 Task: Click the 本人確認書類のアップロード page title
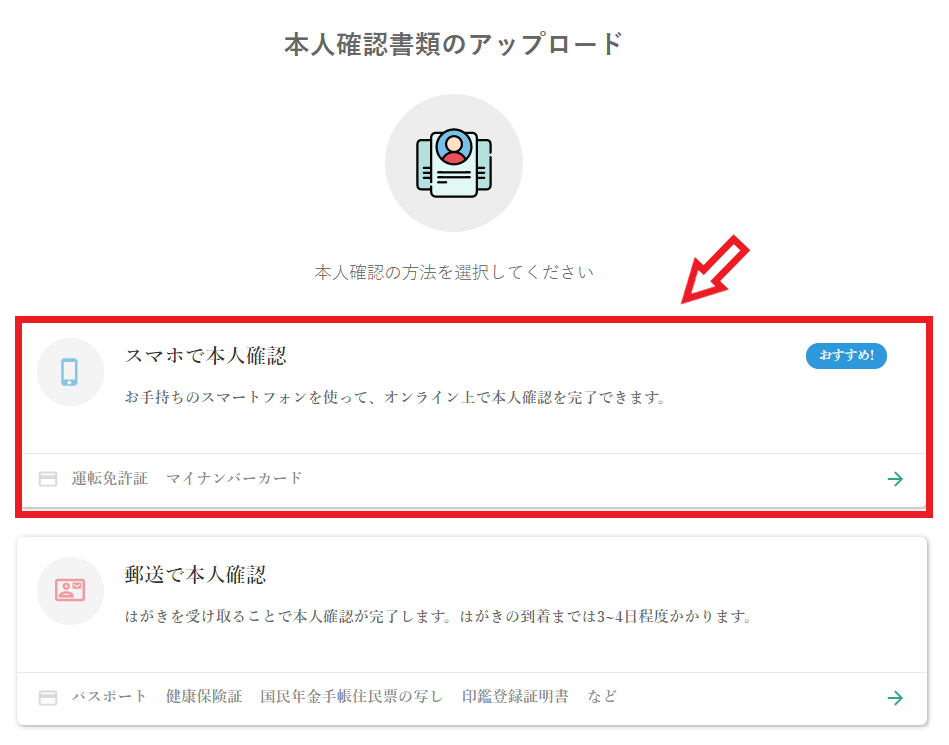pos(453,44)
